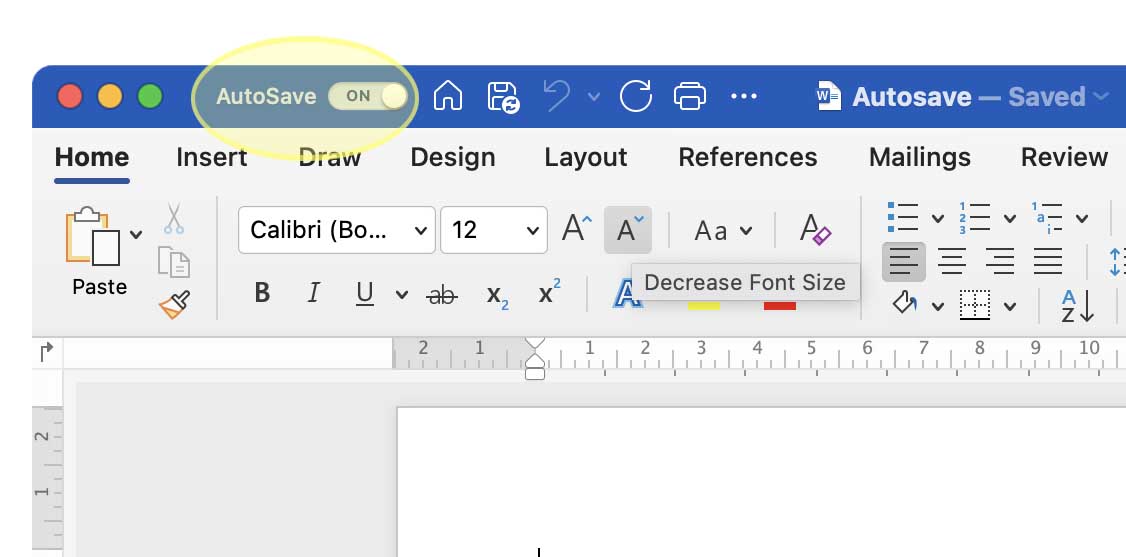Click the Decrease Font Size icon
This screenshot has width=1126, height=557.
pyautogui.click(x=628, y=230)
